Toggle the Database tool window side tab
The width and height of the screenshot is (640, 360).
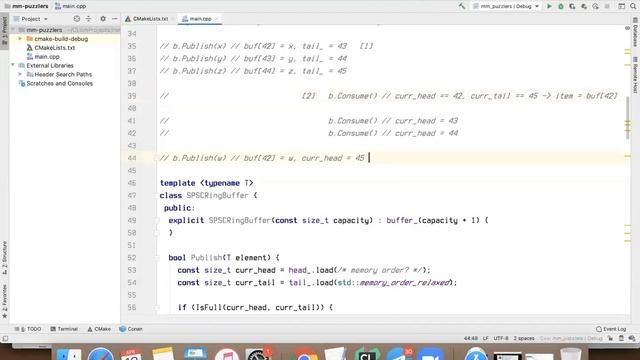coord(636,32)
